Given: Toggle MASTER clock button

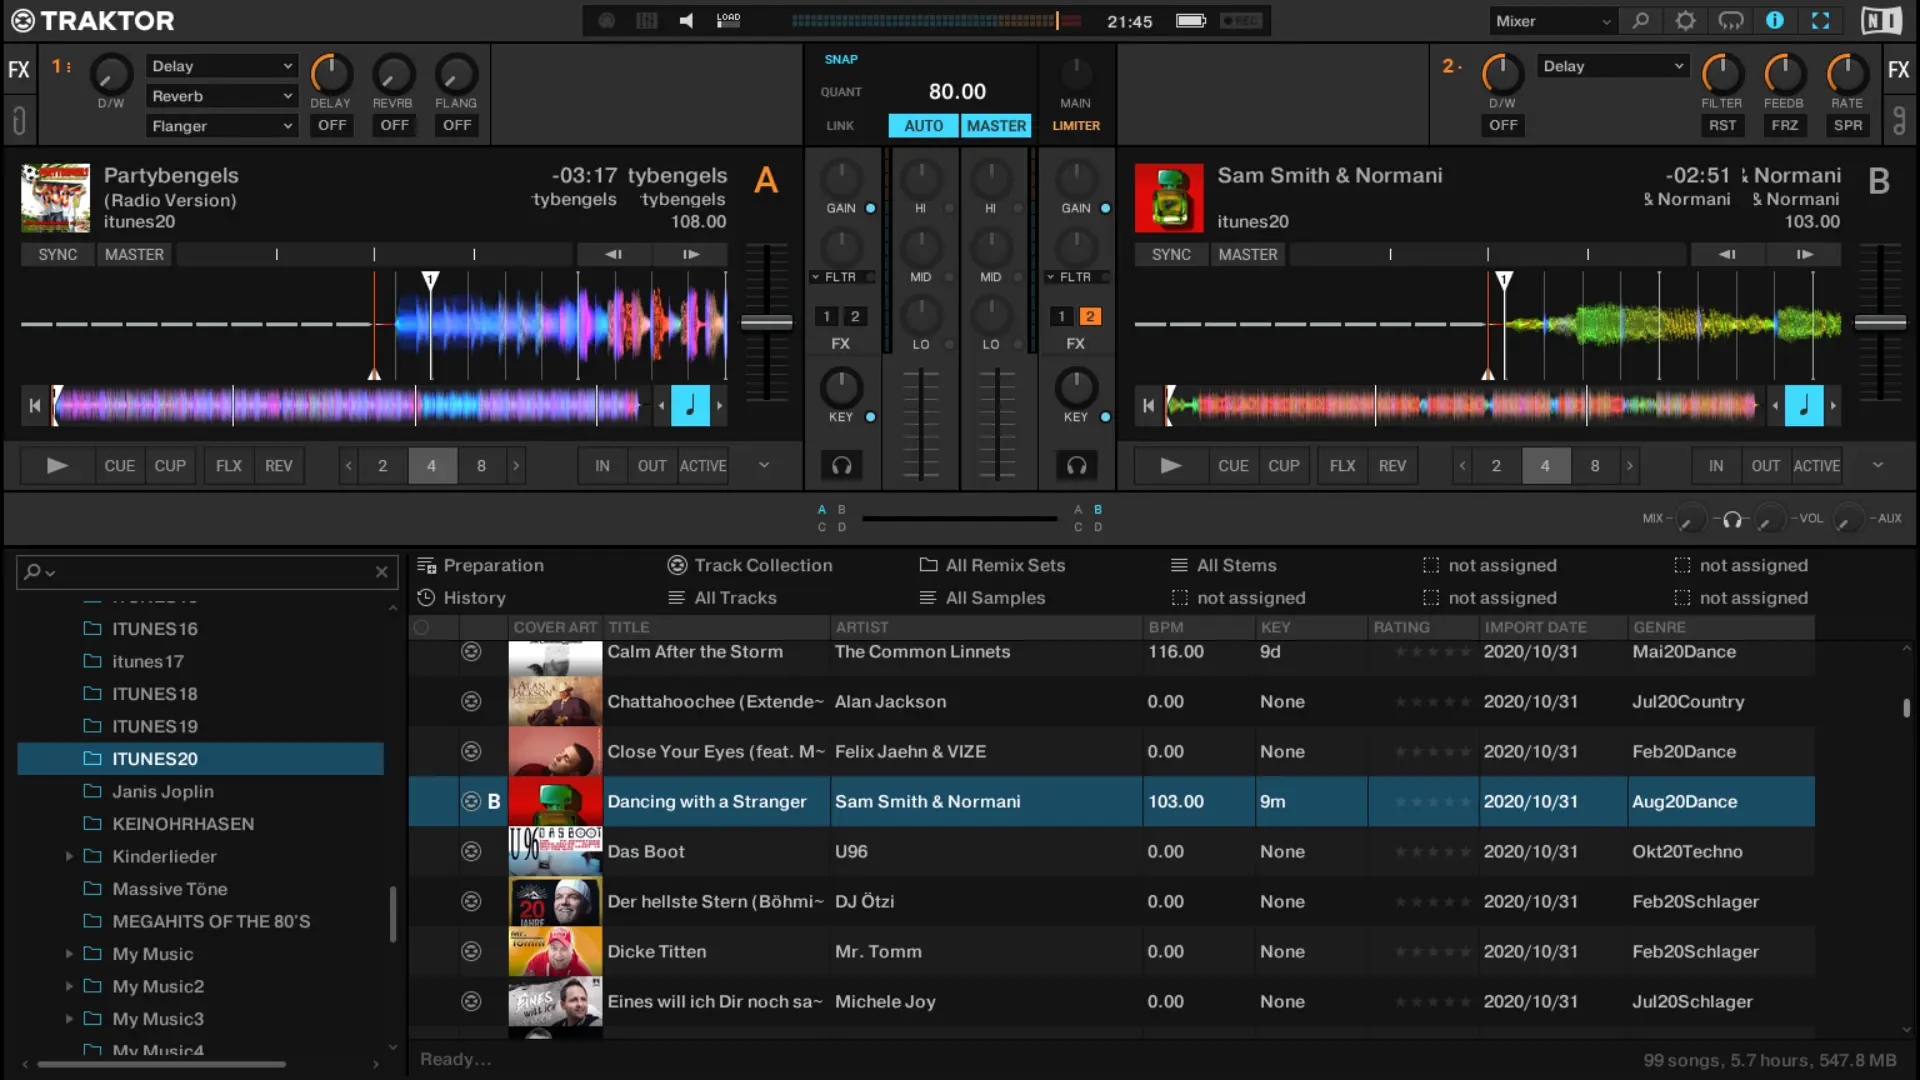Looking at the screenshot, I should pyautogui.click(x=996, y=126).
